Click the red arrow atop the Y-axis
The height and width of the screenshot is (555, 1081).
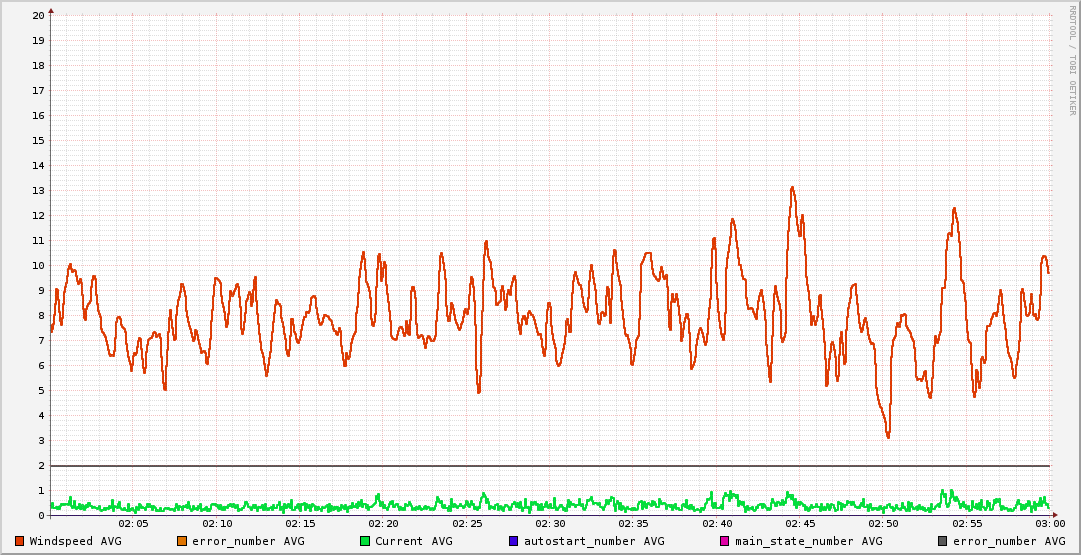click(x=51, y=9)
